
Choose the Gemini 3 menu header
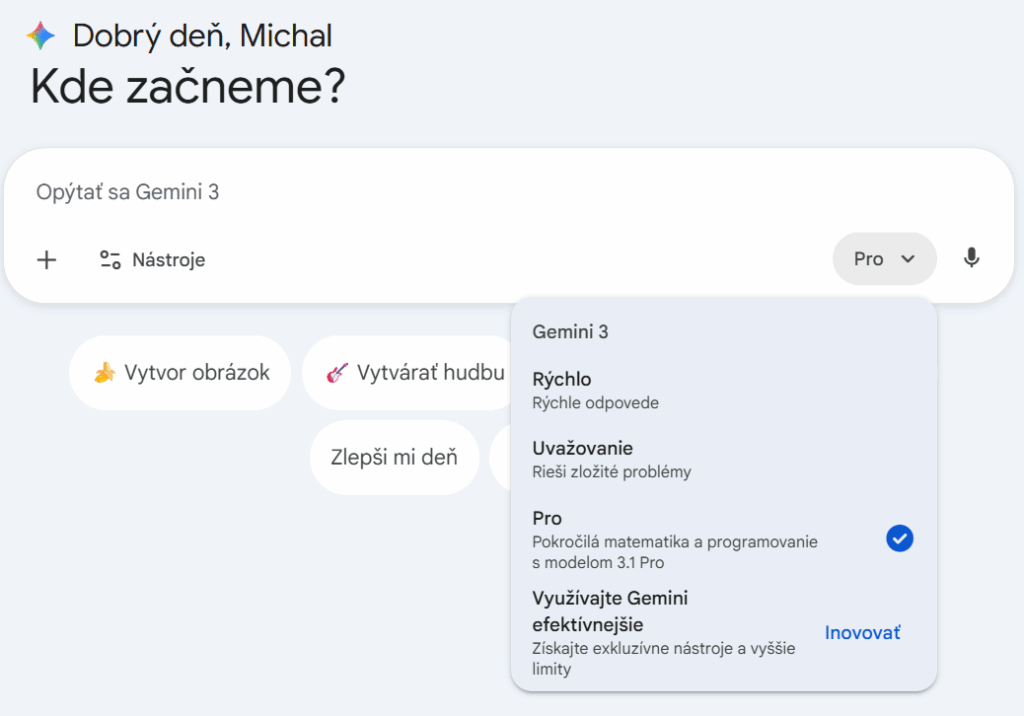[570, 331]
